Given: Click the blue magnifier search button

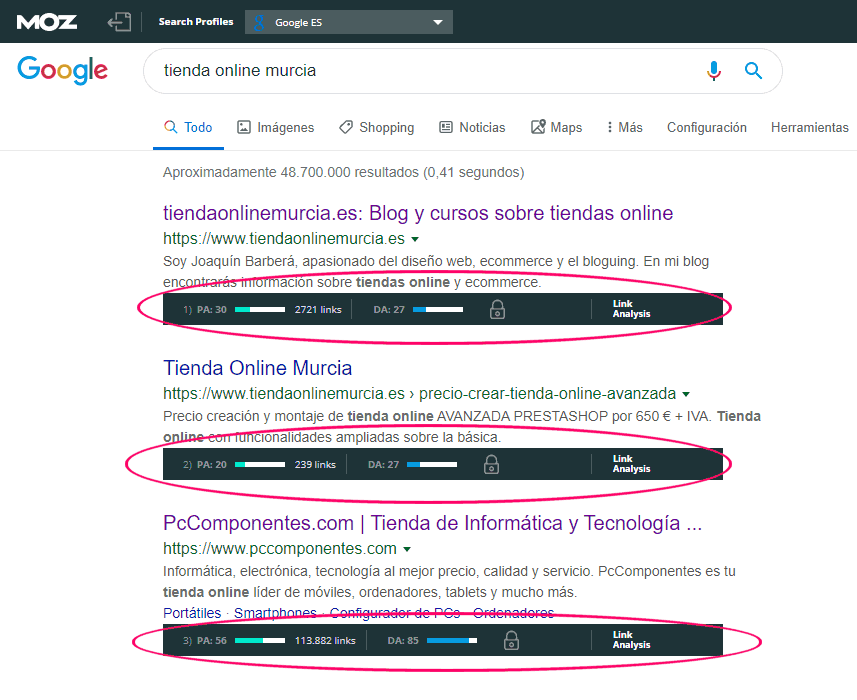Looking at the screenshot, I should 753,70.
